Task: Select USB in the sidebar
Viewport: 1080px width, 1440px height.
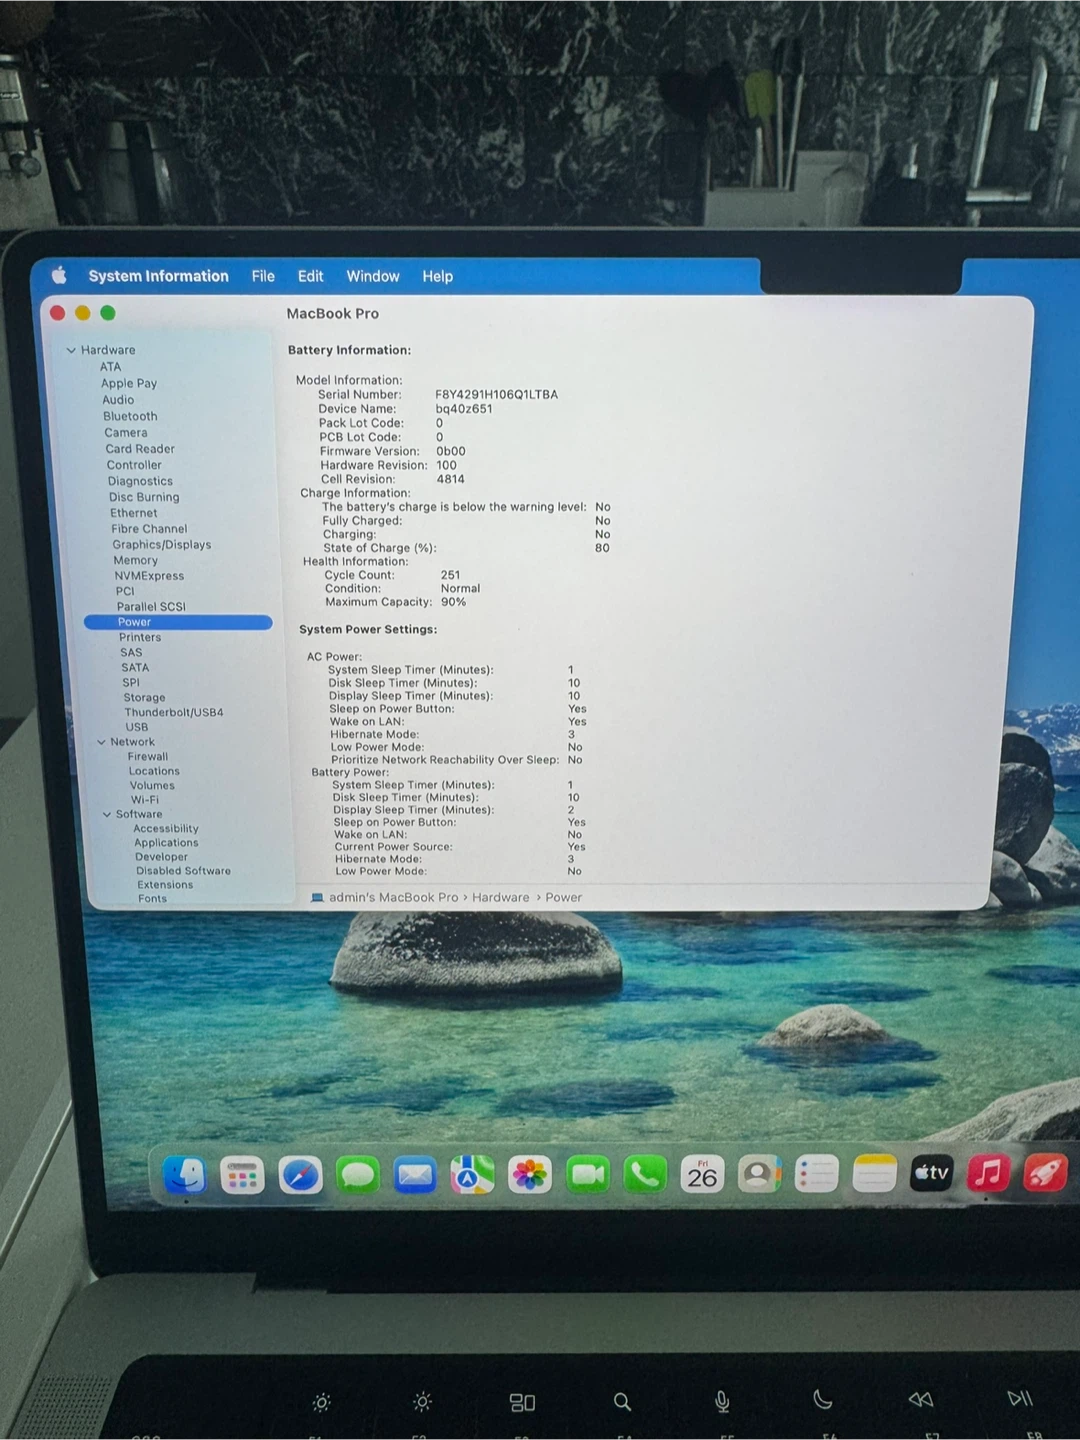Action: click(137, 727)
